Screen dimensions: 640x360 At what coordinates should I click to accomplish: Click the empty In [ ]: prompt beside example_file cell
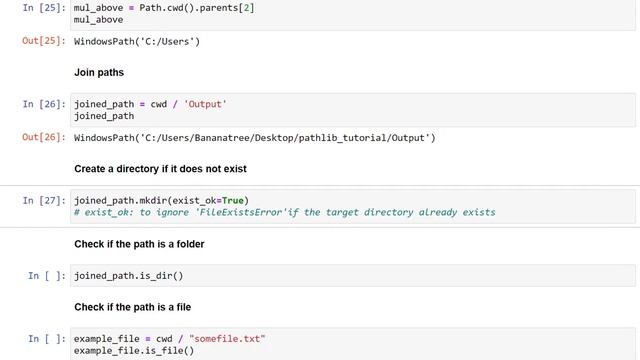[47, 338]
